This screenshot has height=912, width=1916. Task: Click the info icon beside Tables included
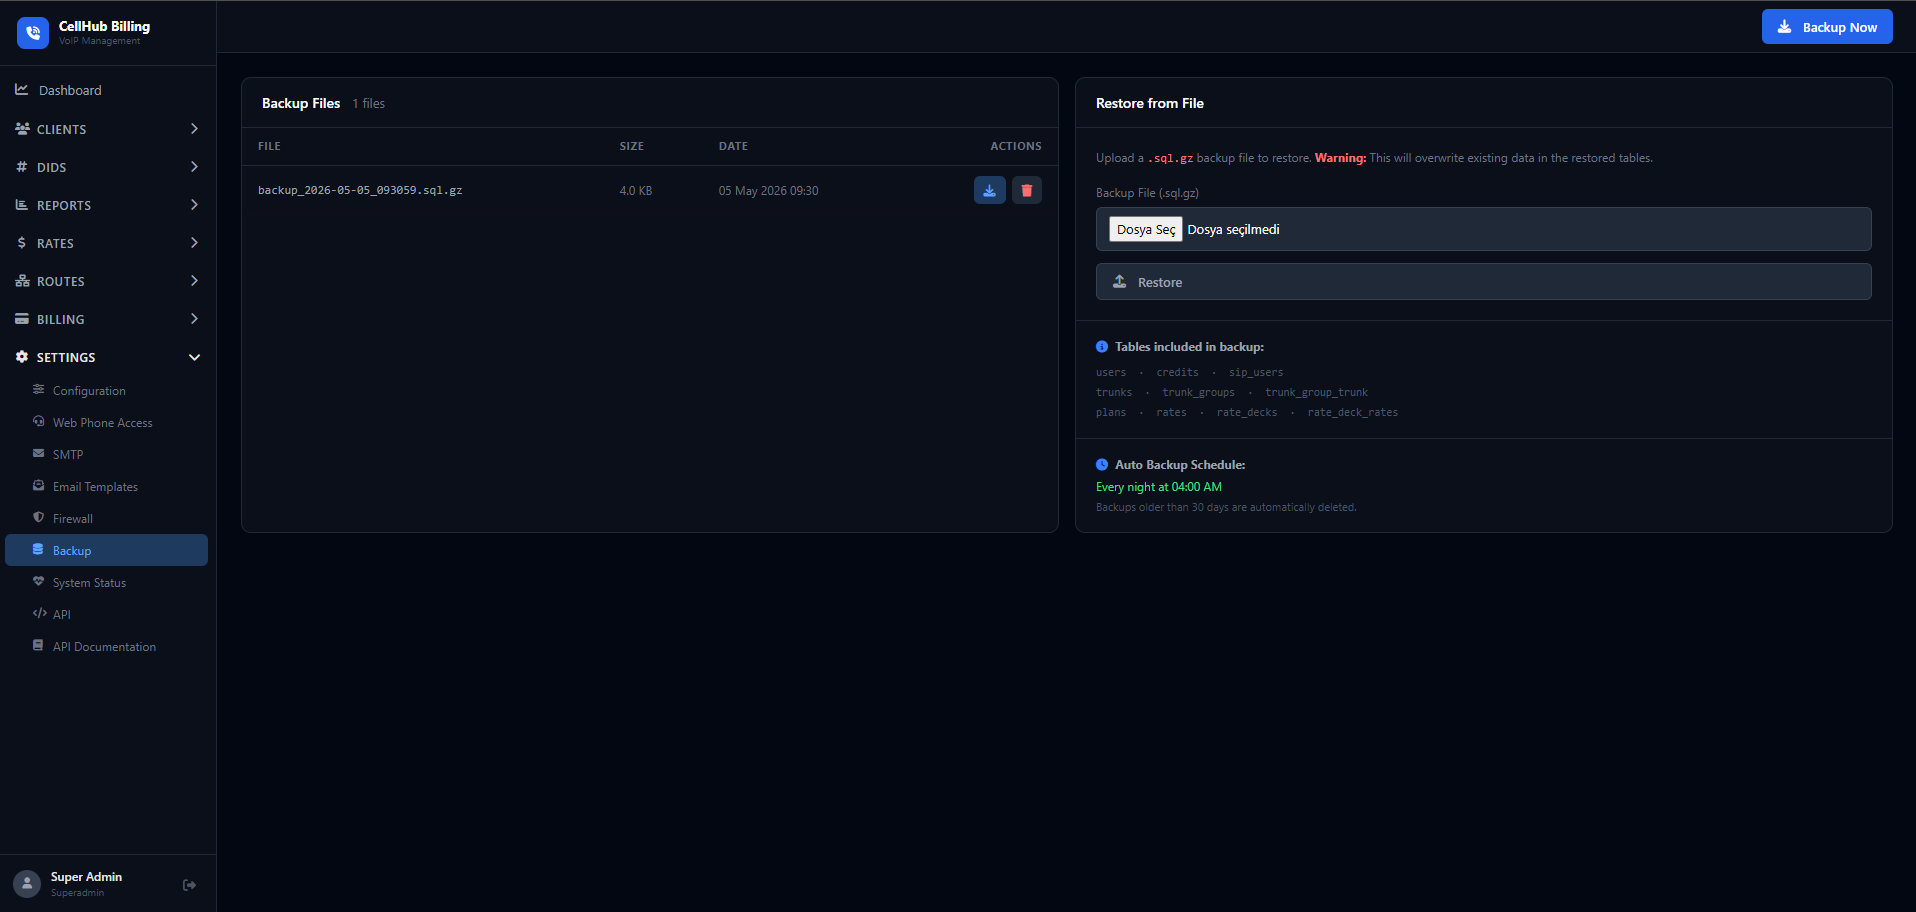click(1102, 347)
